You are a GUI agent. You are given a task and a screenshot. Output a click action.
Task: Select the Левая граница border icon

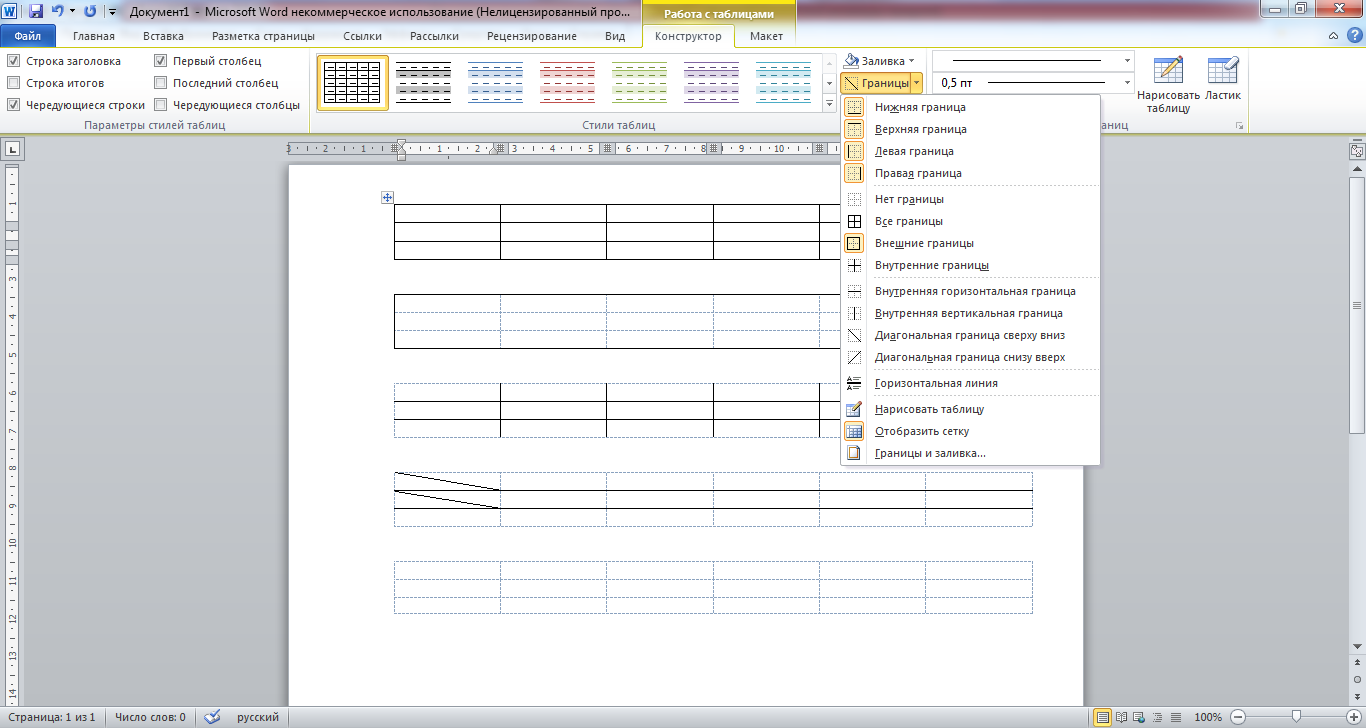(854, 151)
